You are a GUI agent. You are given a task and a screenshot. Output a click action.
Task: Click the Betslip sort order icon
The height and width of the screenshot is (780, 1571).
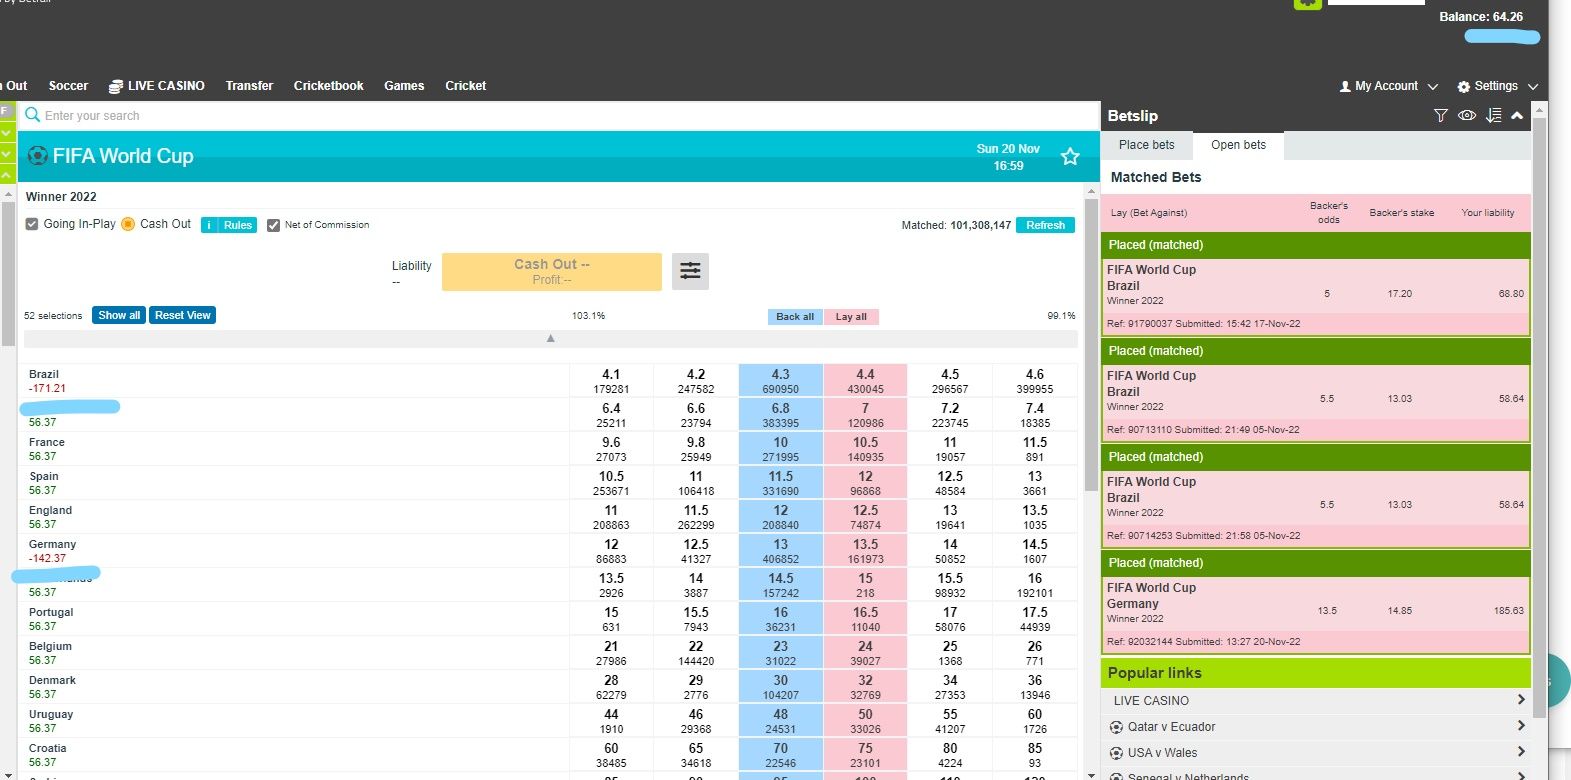coord(1493,116)
